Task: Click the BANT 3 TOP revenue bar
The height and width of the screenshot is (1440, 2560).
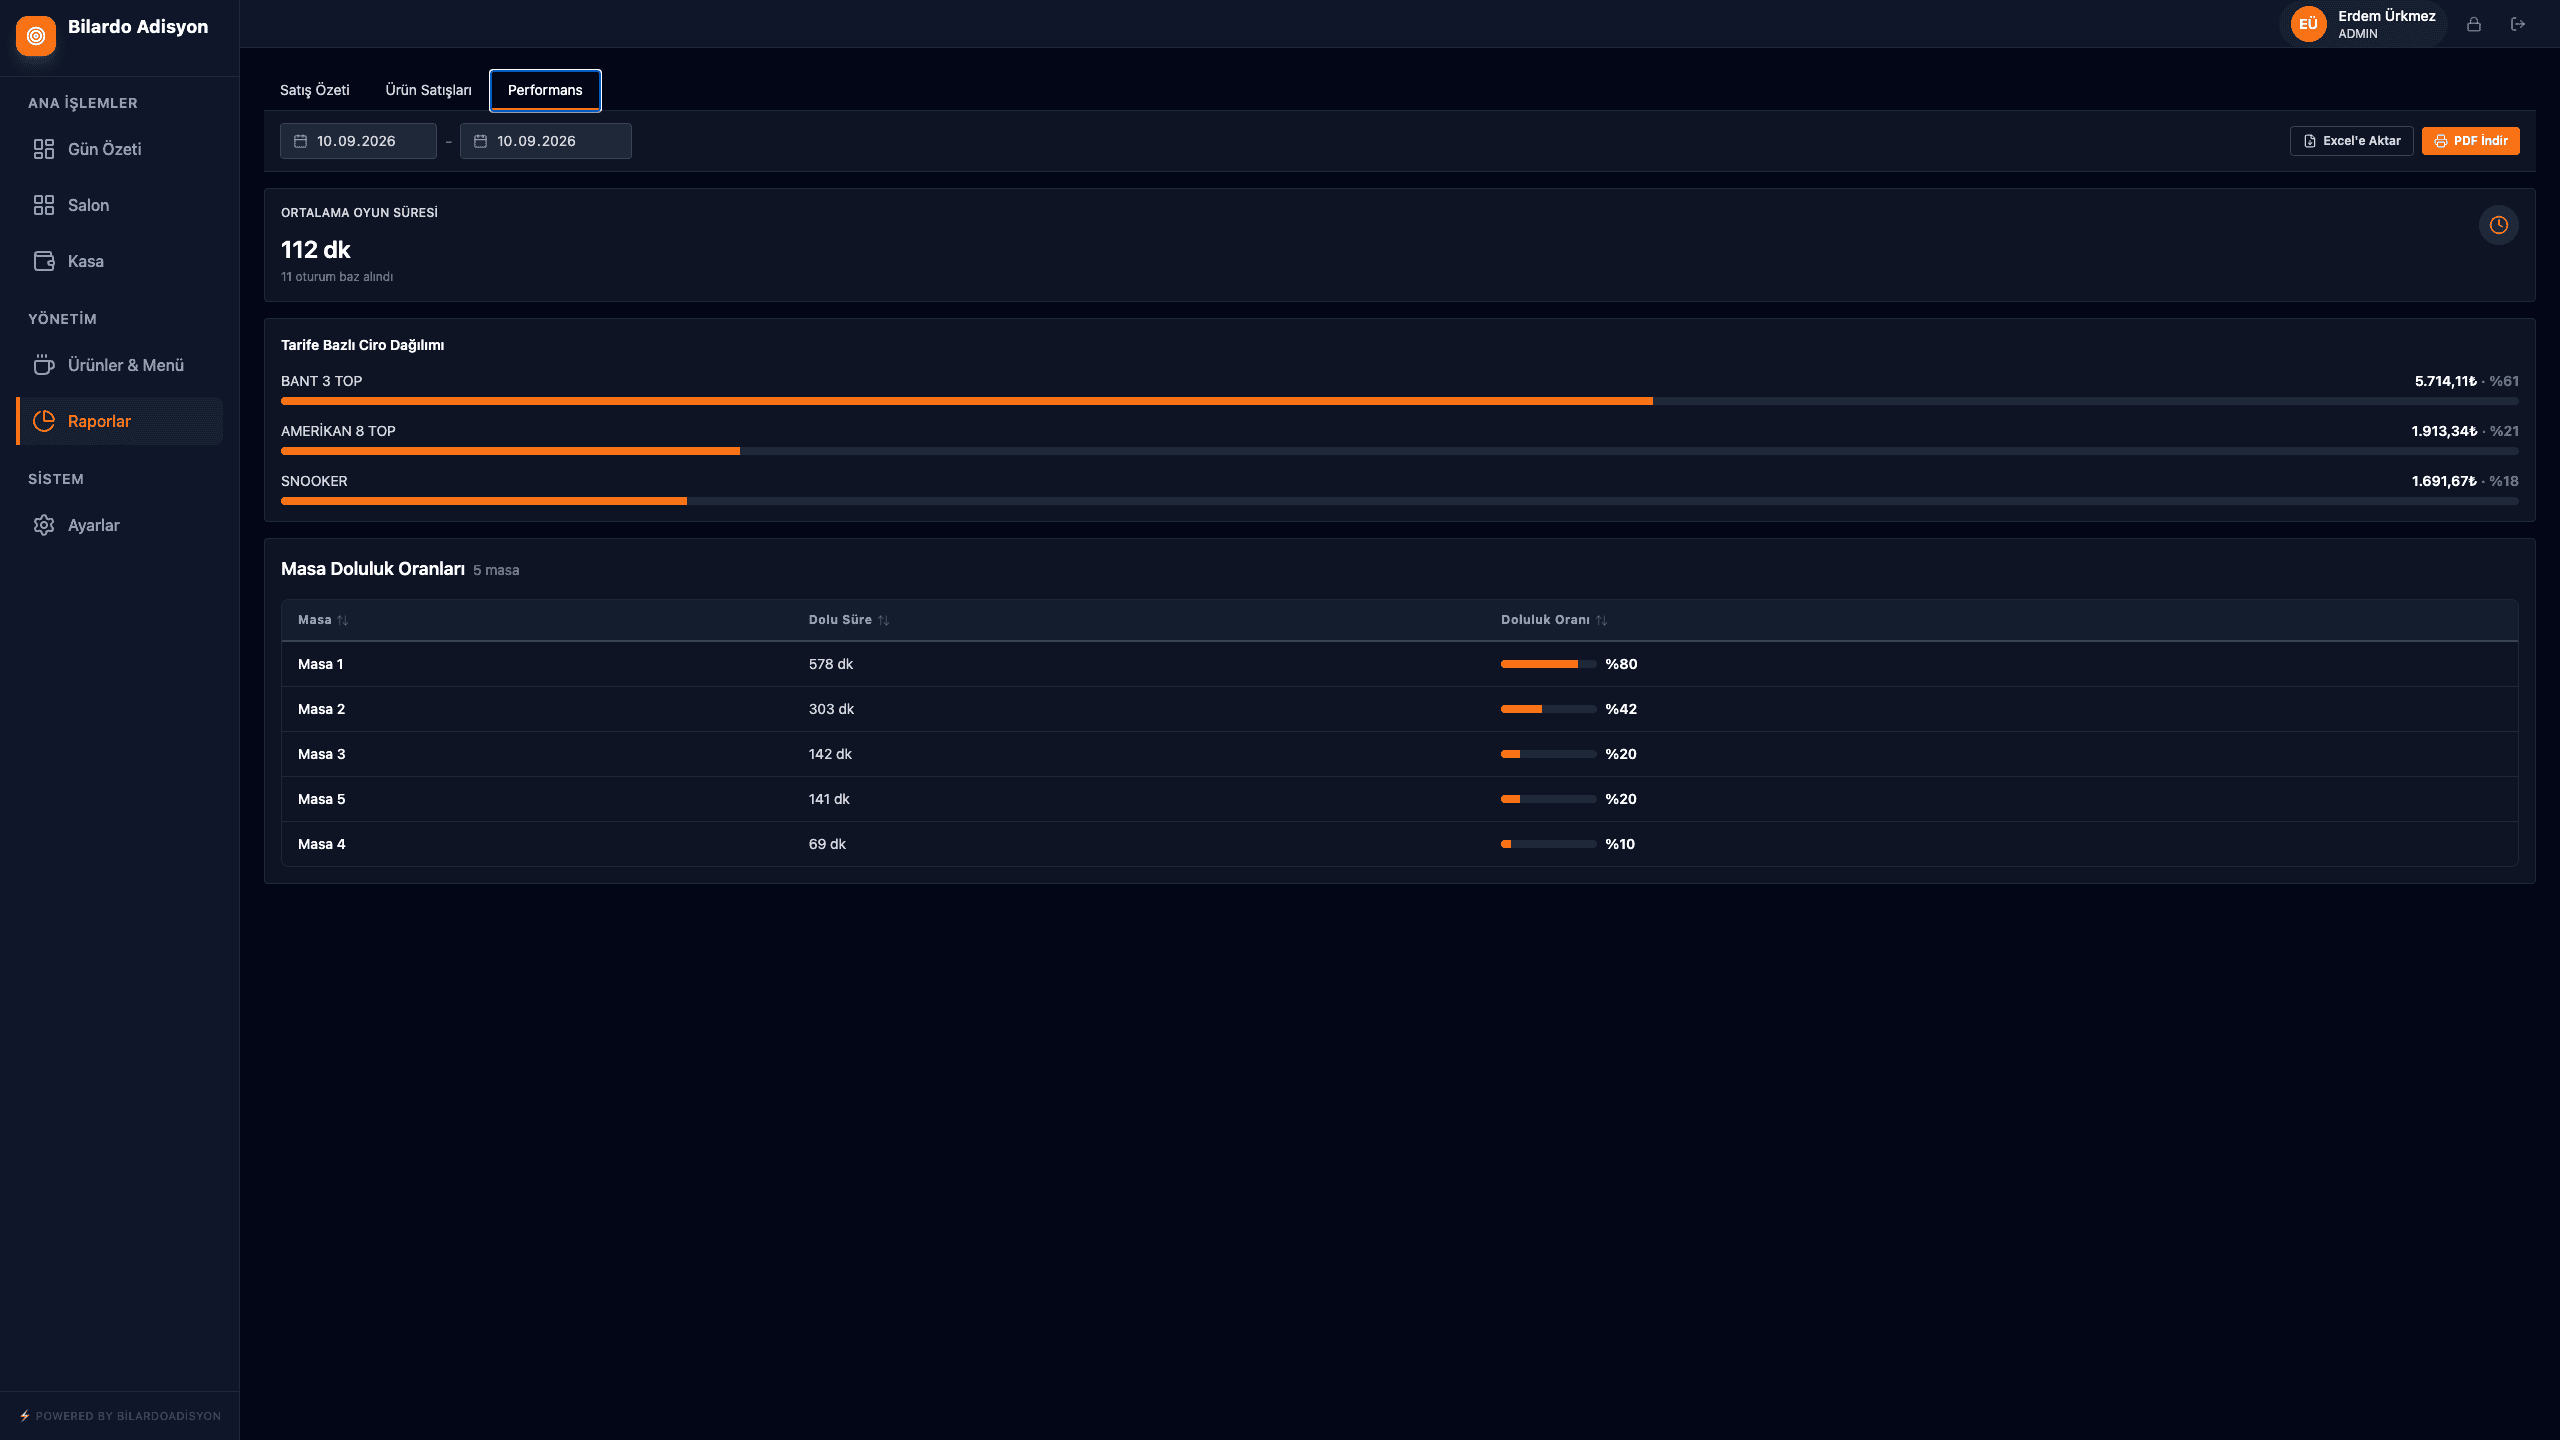Action: tap(1400, 401)
